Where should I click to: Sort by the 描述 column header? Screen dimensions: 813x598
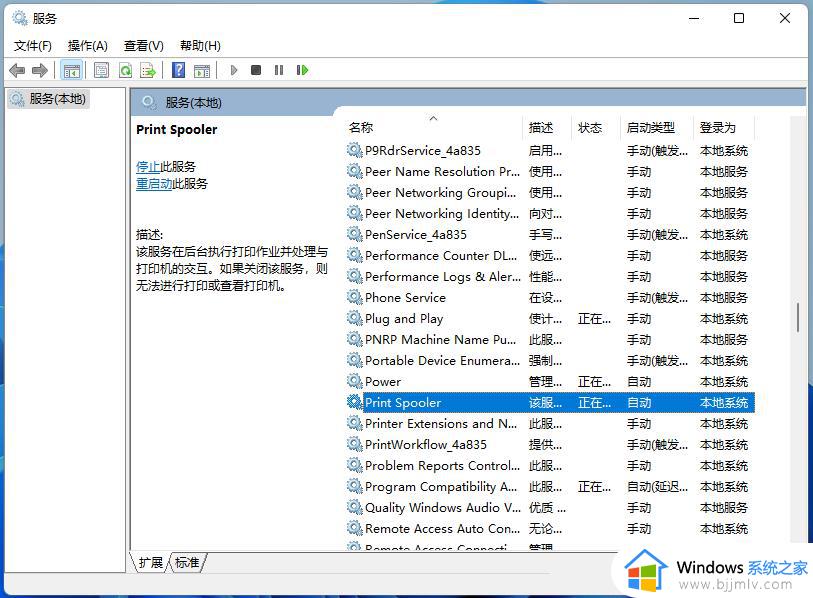click(x=546, y=128)
